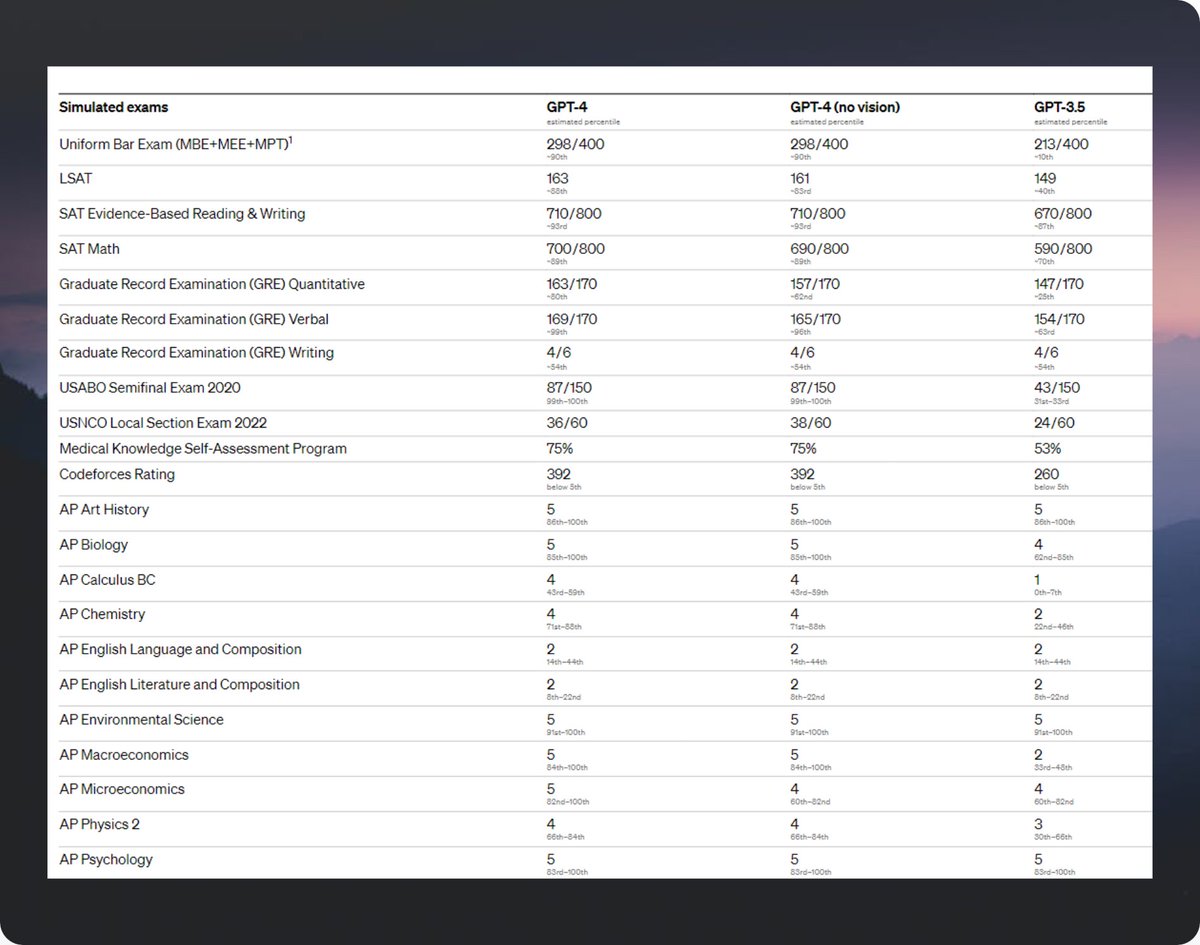Select the "700/800" SAT Math score
Screen dimensions: 1200x945
click(x=574, y=249)
